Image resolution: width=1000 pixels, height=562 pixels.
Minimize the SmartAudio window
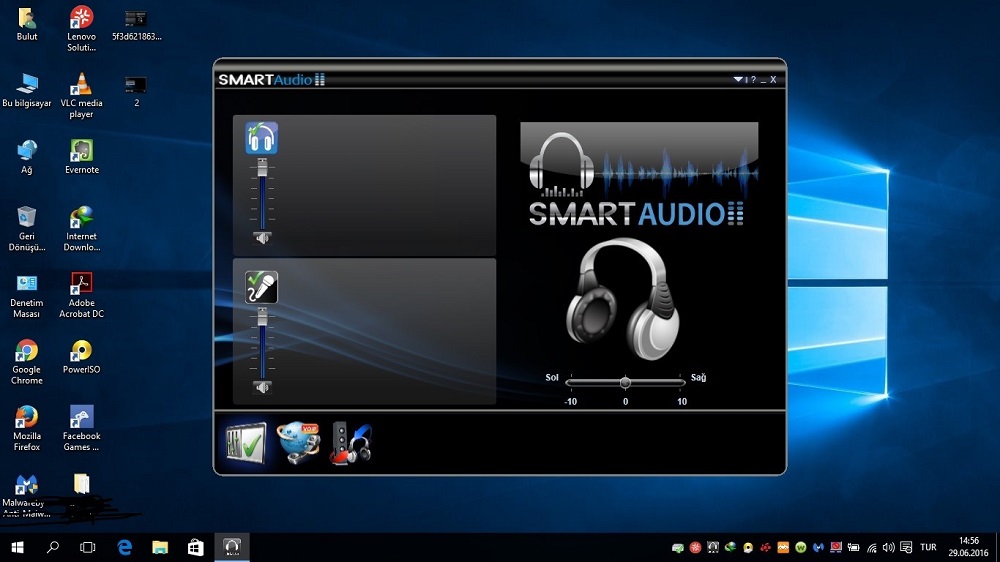click(x=763, y=80)
